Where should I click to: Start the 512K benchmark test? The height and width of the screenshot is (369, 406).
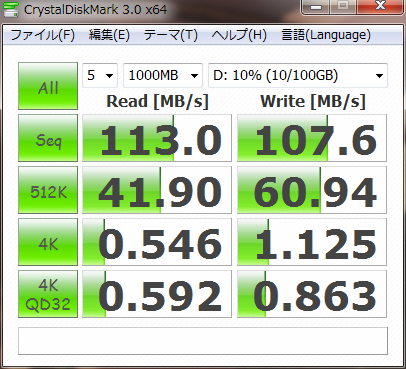[x=48, y=190]
